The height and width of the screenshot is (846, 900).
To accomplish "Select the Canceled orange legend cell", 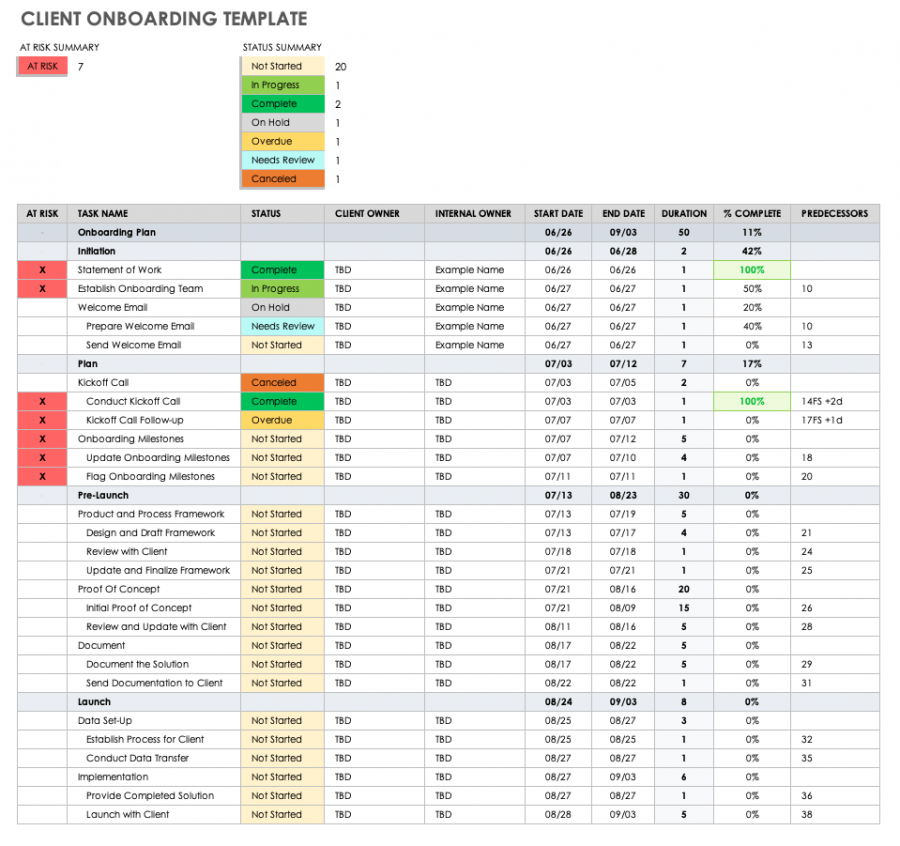I will tap(281, 178).
